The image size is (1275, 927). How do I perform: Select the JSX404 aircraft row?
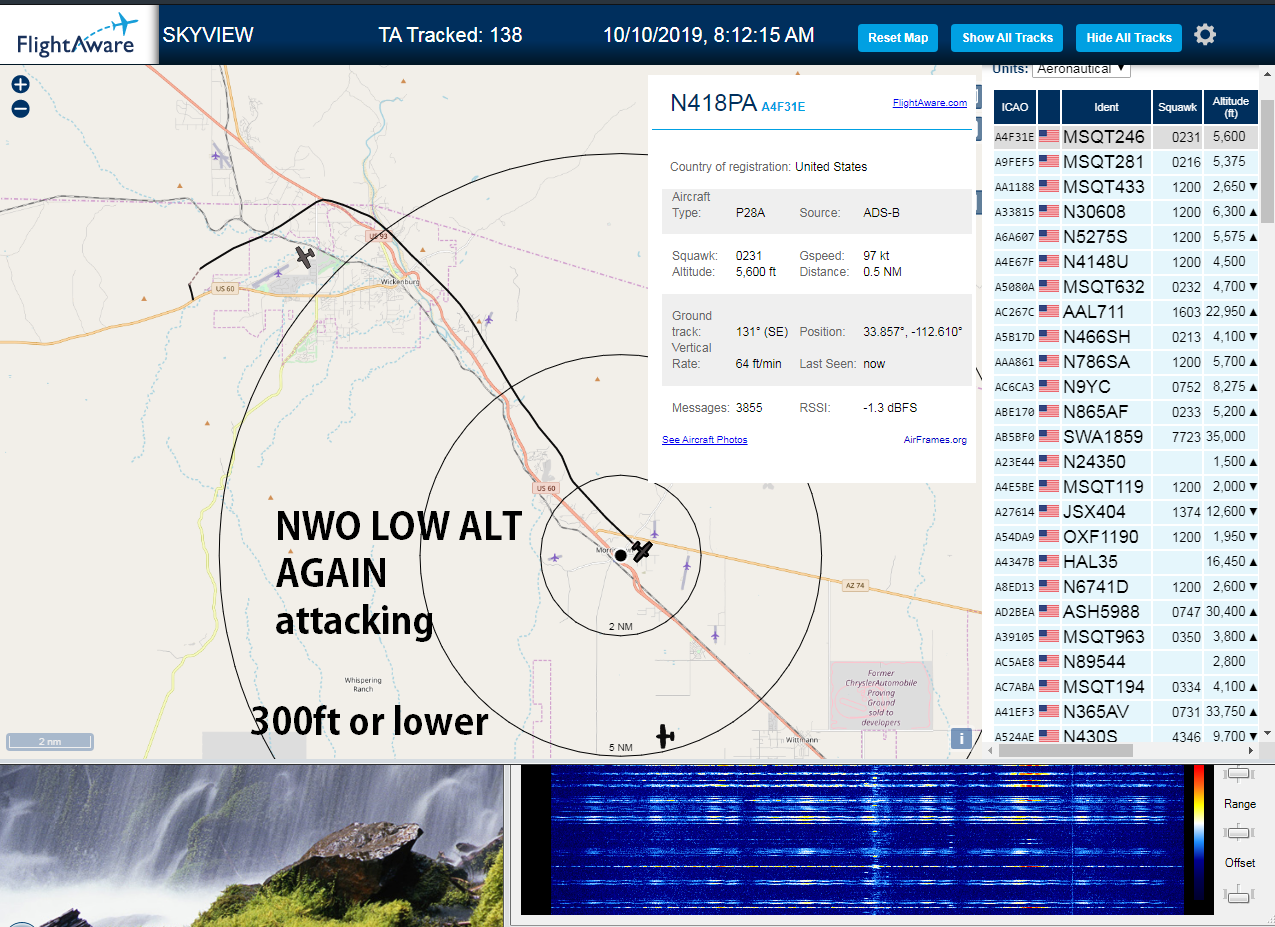point(1126,511)
